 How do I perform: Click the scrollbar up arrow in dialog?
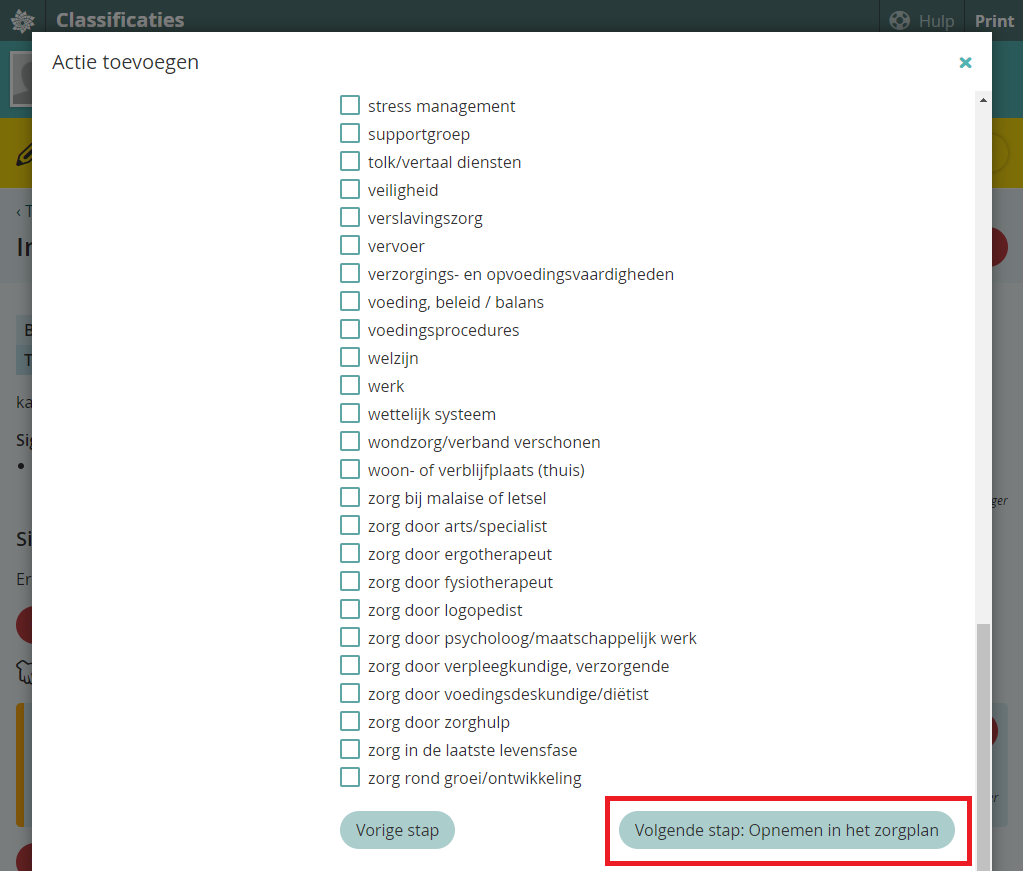coord(983,100)
